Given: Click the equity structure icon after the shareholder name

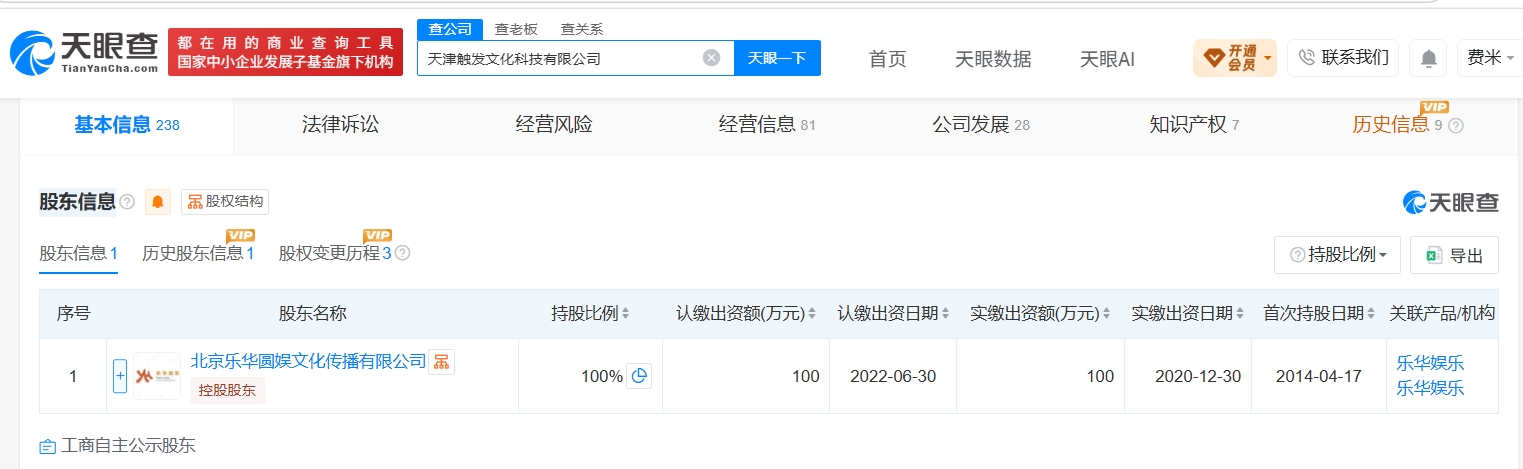Looking at the screenshot, I should (x=441, y=362).
